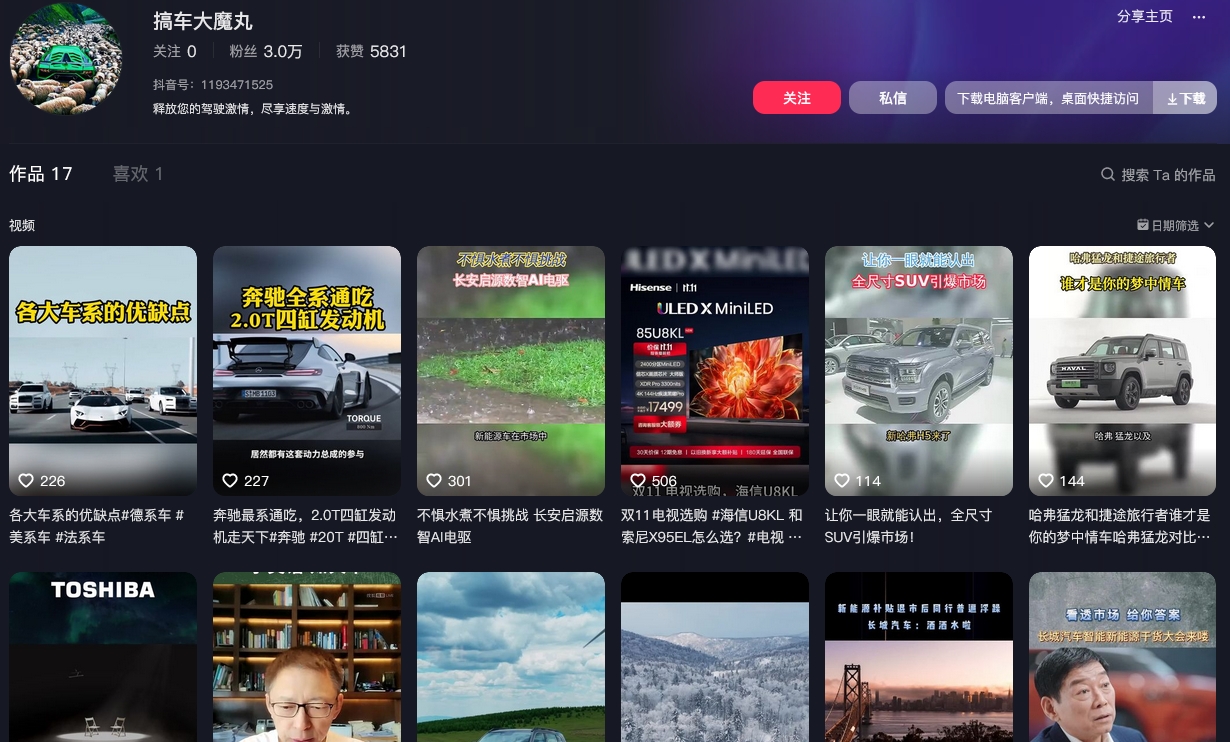Screen dimensions: 1230x742
Task: Click the username 搞车大魔丸
Action: pyautogui.click(x=203, y=21)
